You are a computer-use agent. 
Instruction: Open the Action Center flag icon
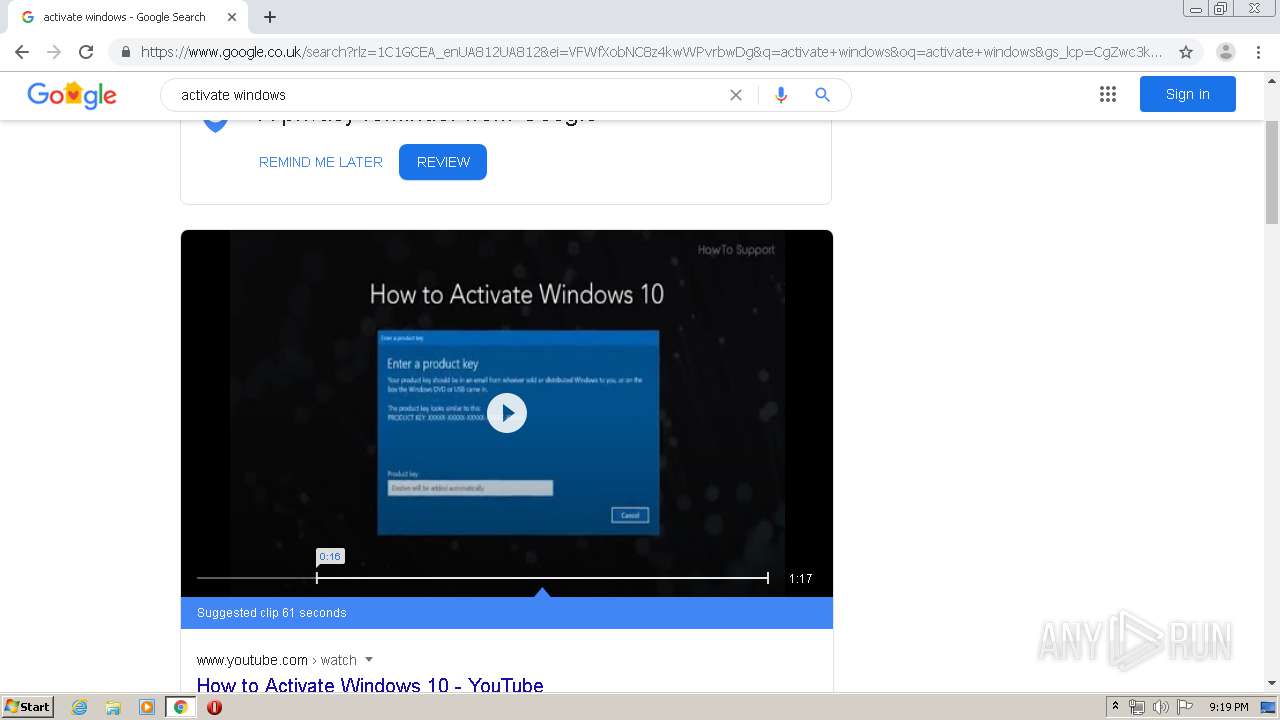click(x=1185, y=707)
